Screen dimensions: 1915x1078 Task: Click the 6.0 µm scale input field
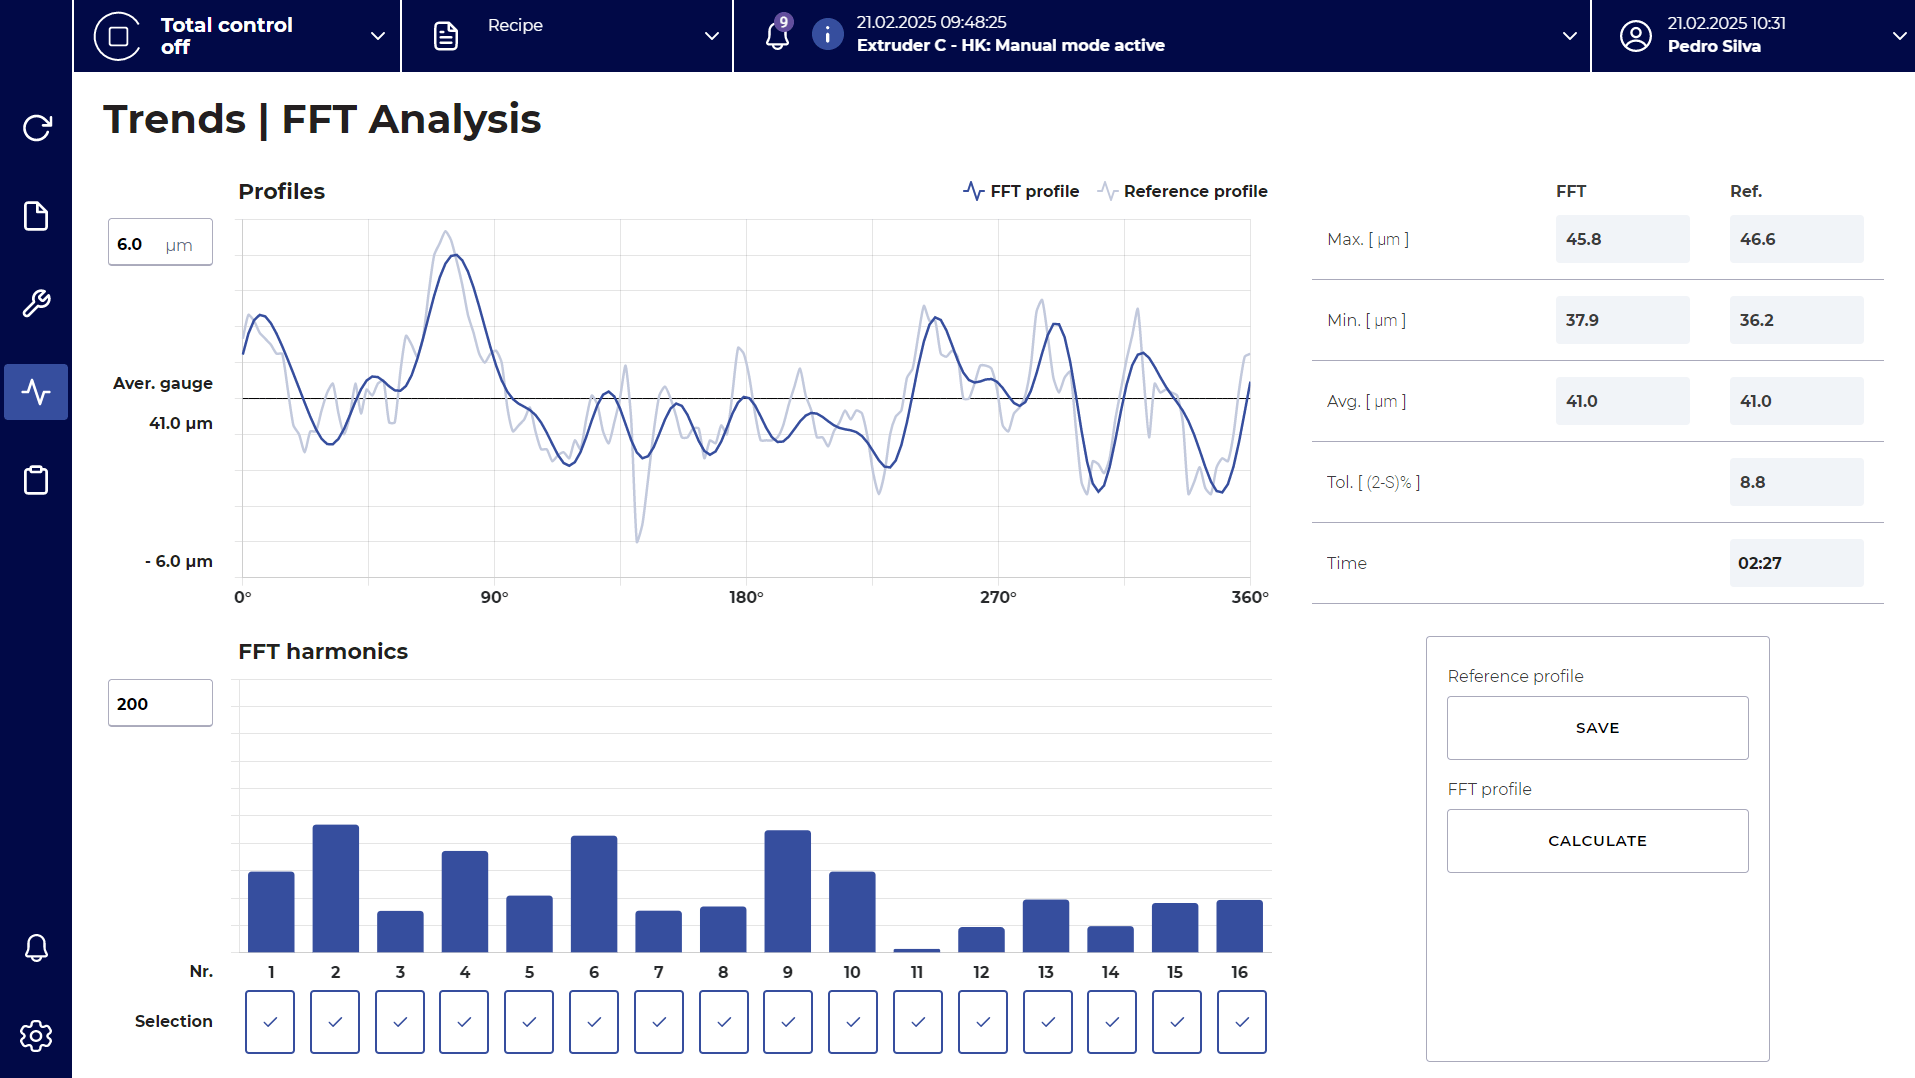point(160,243)
